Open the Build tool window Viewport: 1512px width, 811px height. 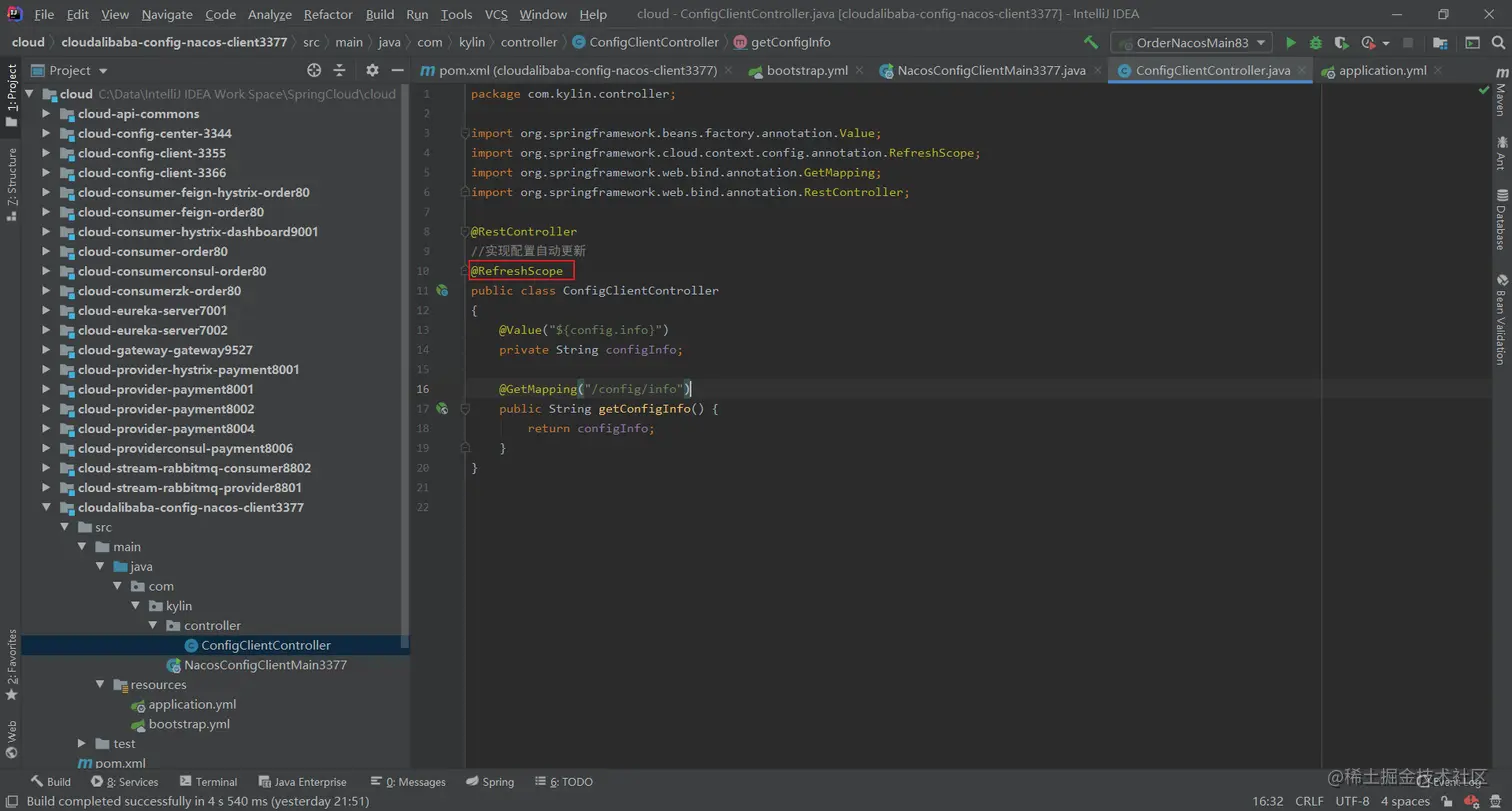point(50,782)
